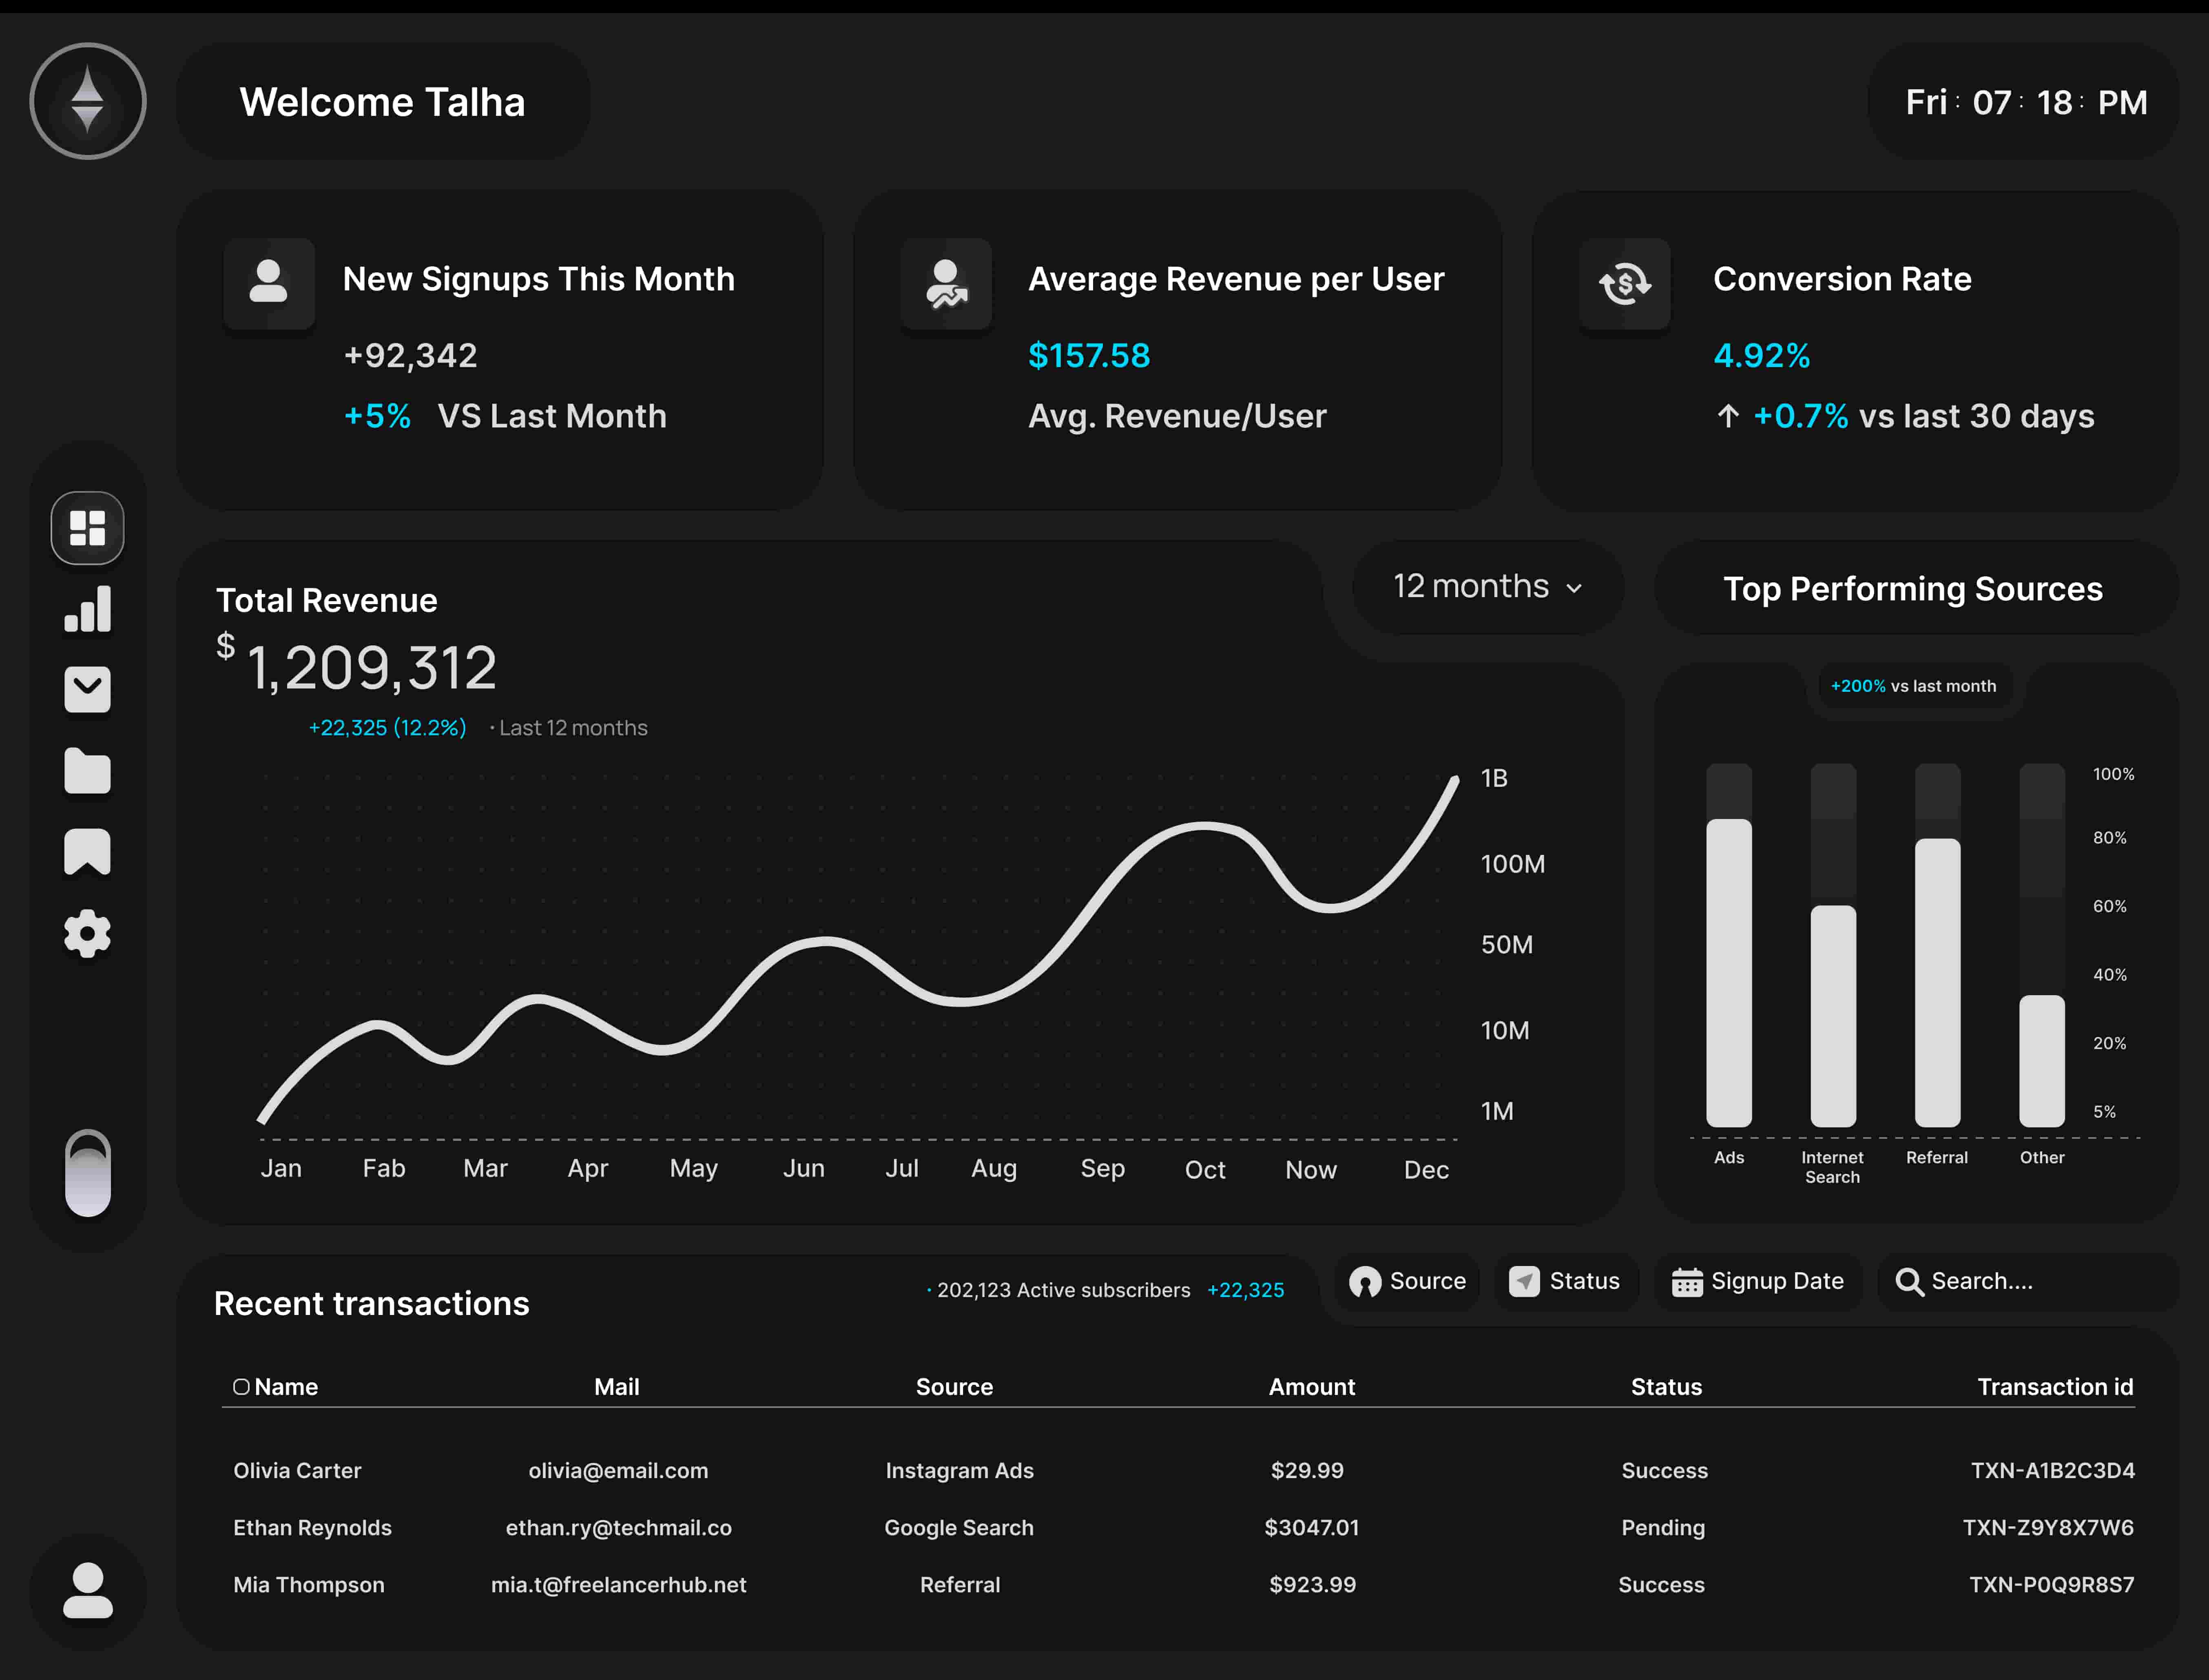
Task: Sort by the Transaction id column header
Action: click(2056, 1387)
